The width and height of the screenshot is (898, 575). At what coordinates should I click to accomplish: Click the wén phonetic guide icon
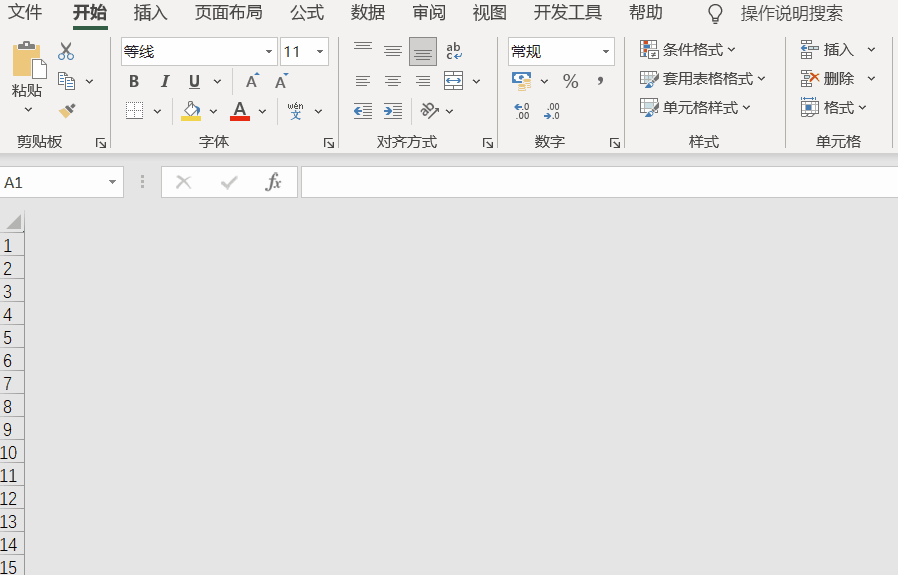(x=296, y=111)
